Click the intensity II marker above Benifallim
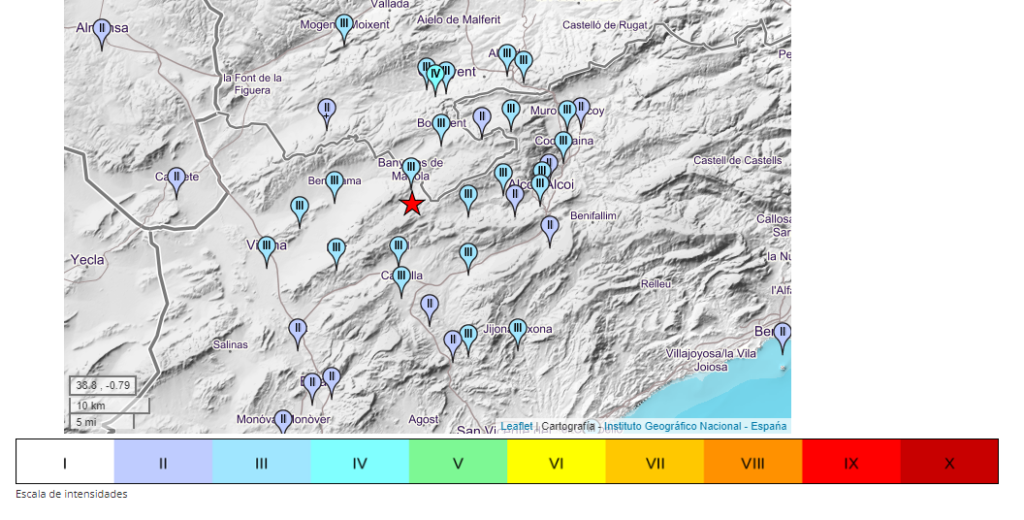The image size is (1024, 520). point(549,227)
